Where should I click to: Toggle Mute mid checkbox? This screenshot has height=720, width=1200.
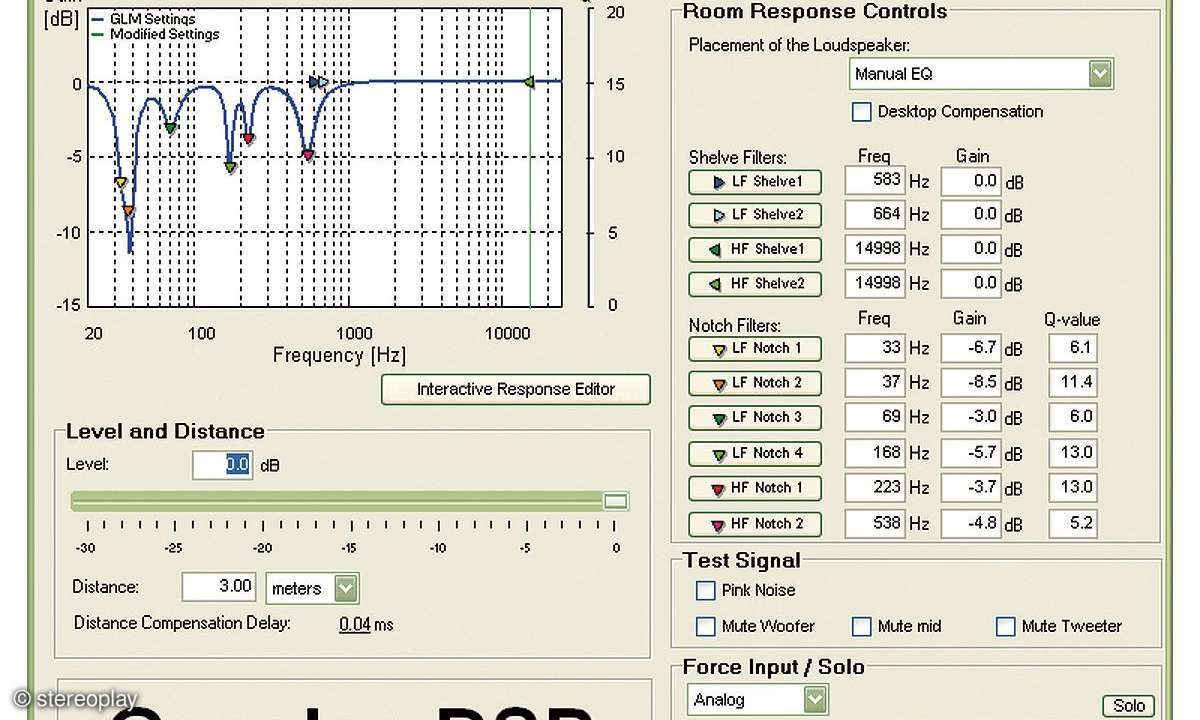861,627
